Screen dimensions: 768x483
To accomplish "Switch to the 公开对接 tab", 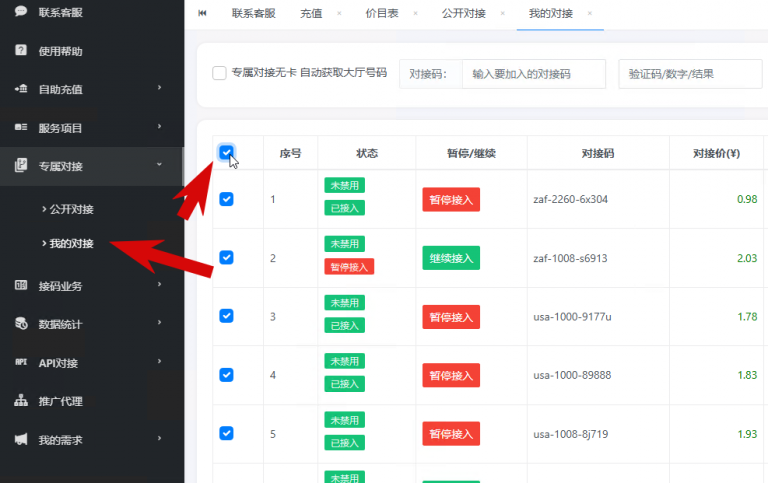I will pos(464,13).
